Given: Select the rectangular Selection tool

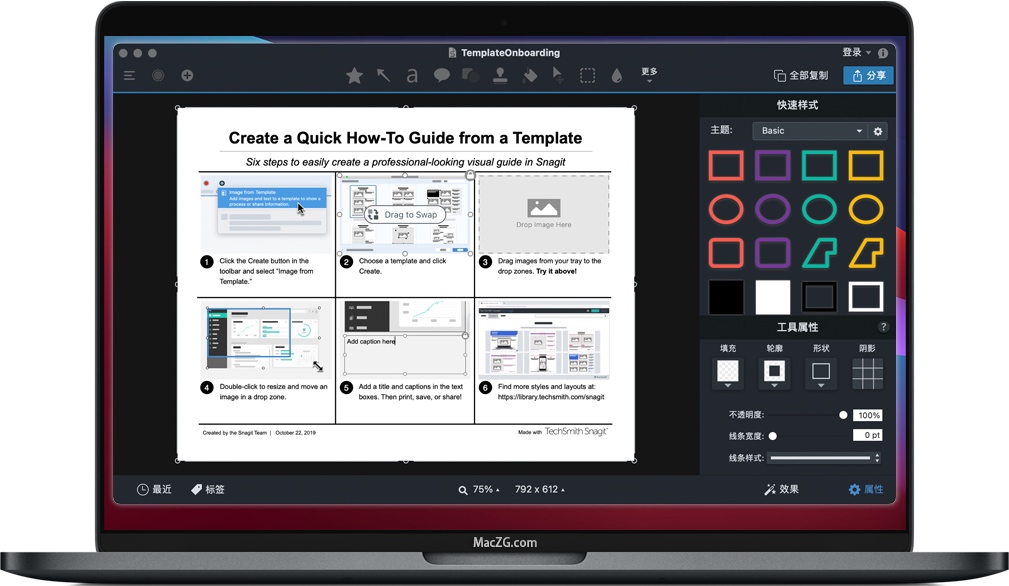Looking at the screenshot, I should pyautogui.click(x=587, y=75).
